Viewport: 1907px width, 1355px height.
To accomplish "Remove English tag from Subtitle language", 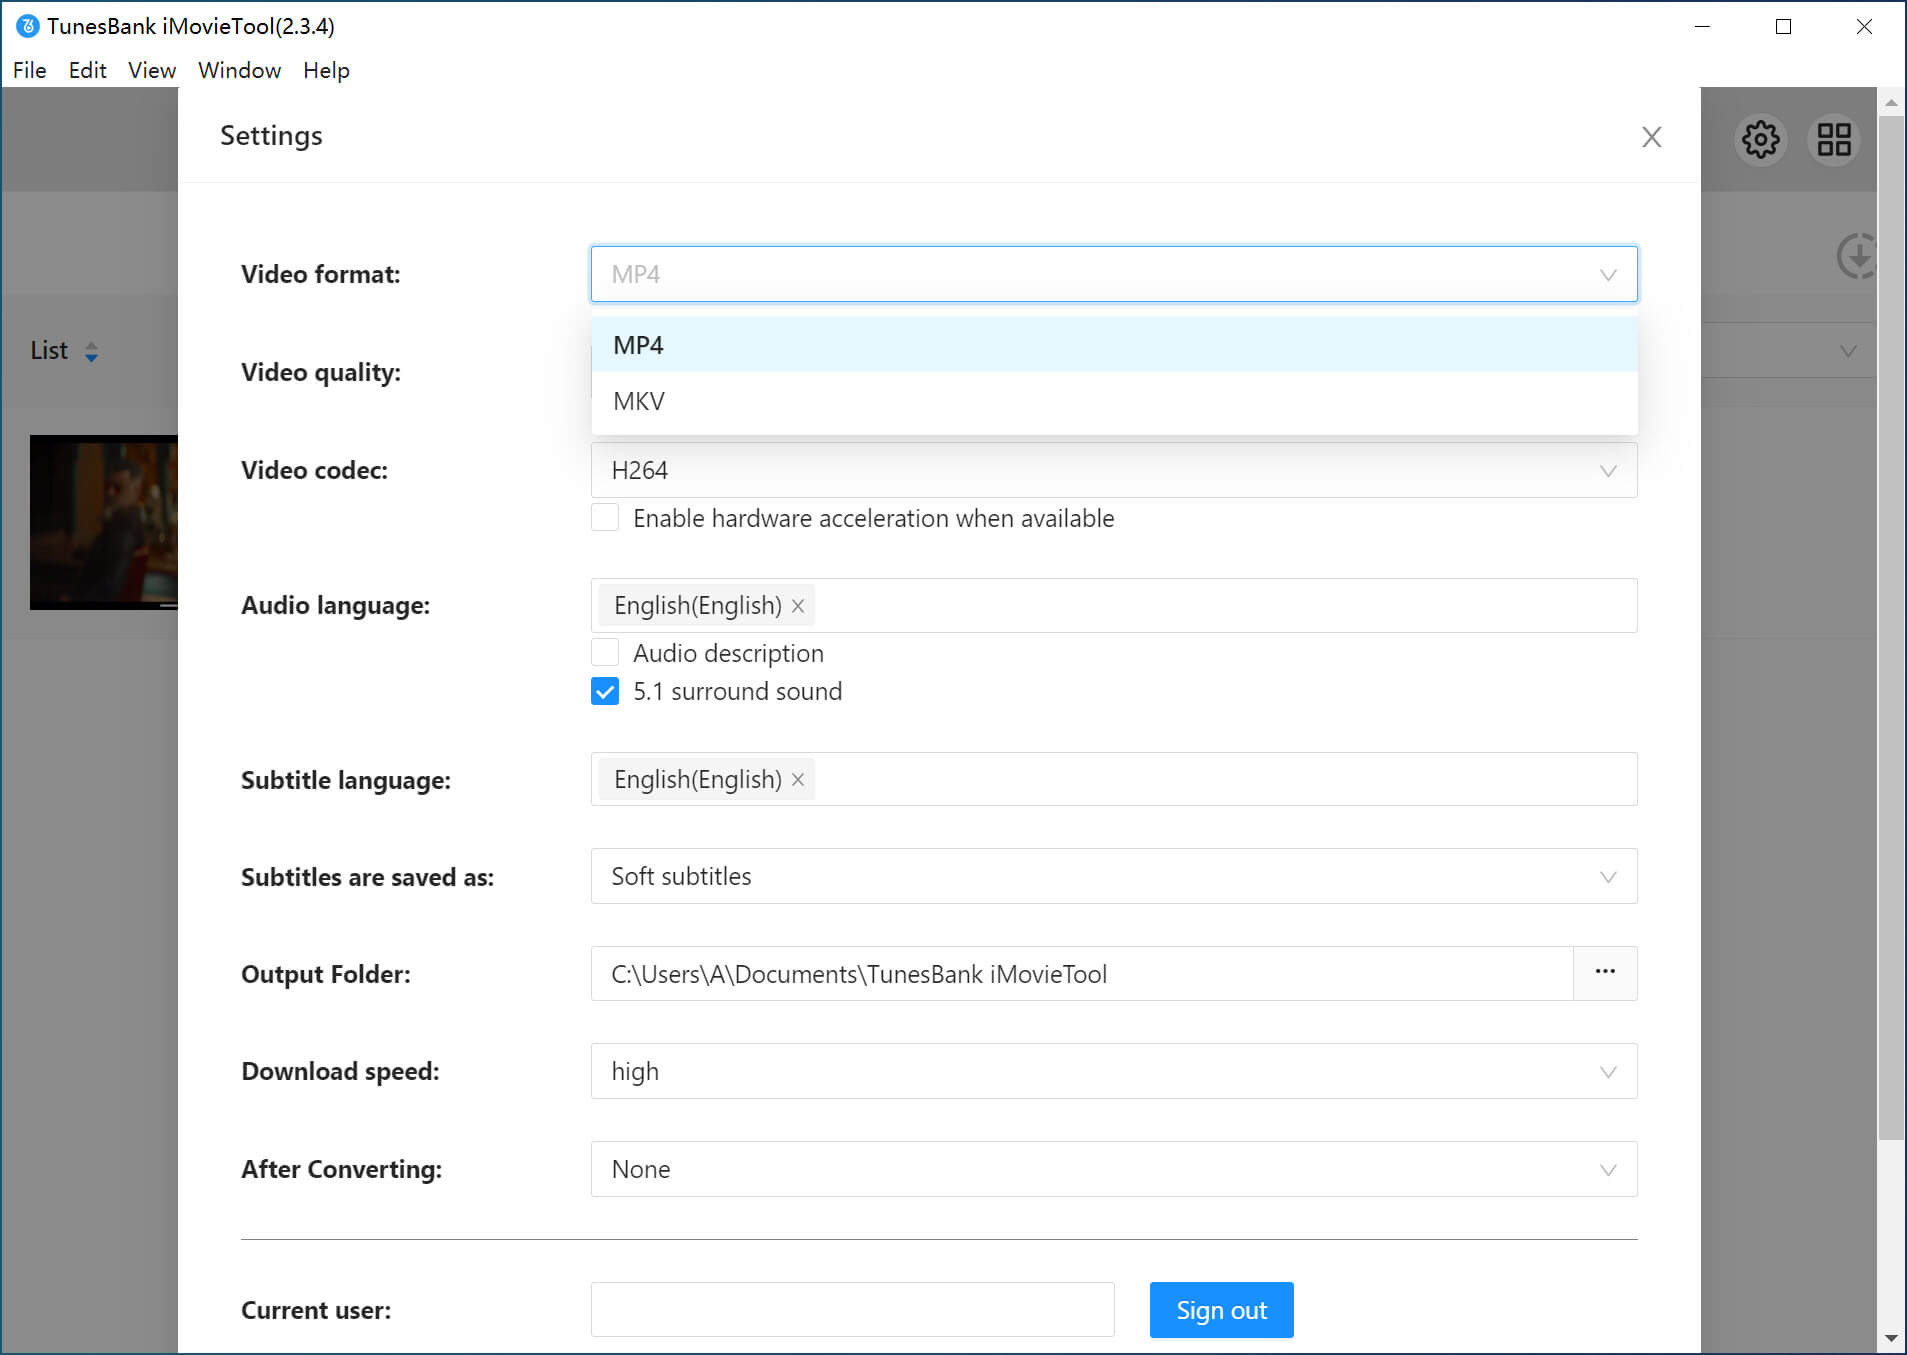I will 798,780.
